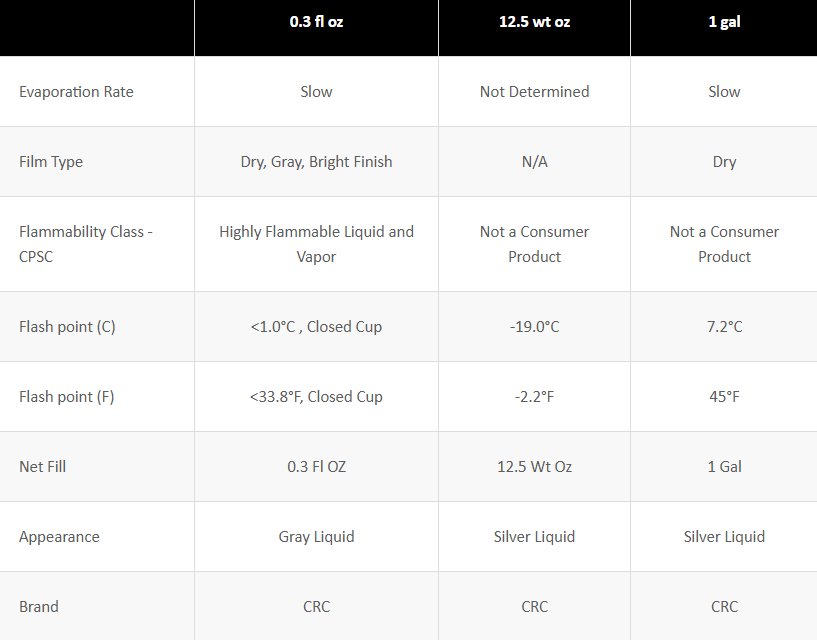The width and height of the screenshot is (817, 640).
Task: Click the 12.5 wt oz column header
Action: [534, 21]
